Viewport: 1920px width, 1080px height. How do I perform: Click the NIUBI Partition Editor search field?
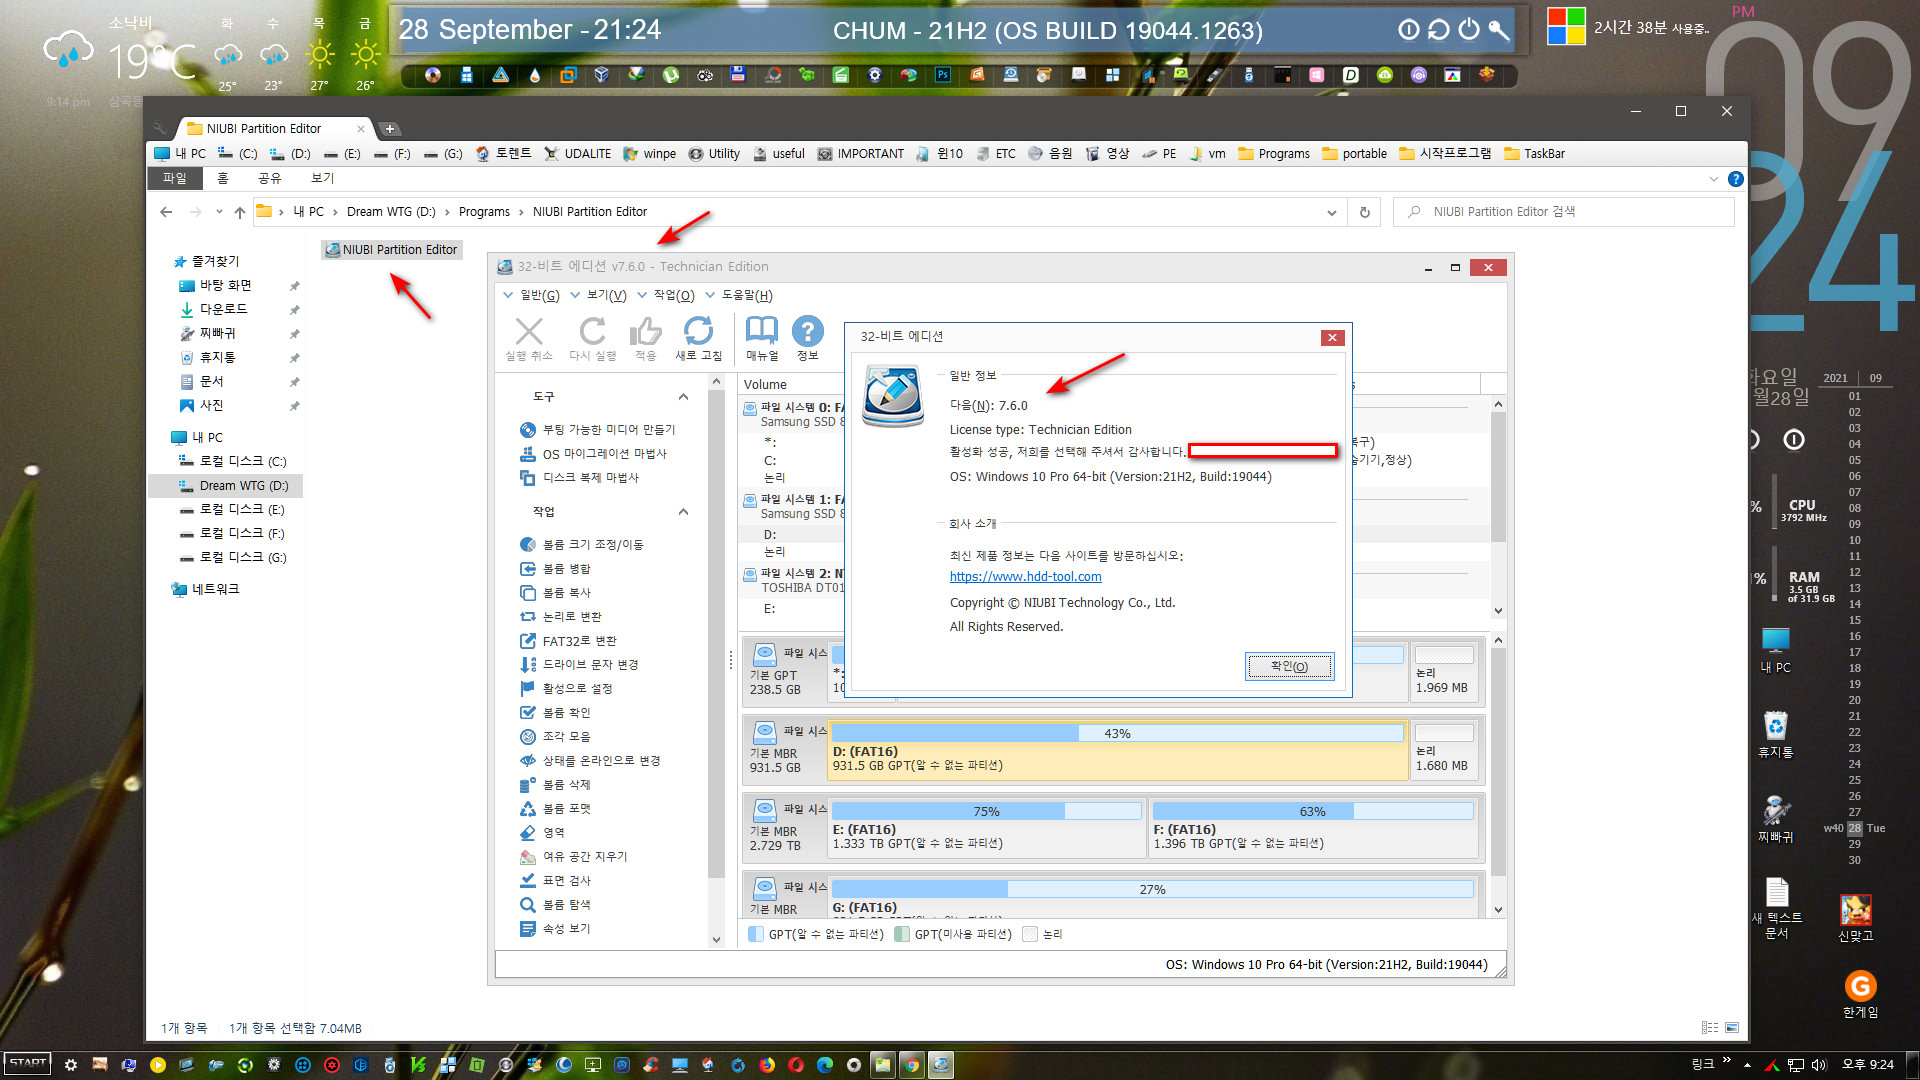coord(1563,212)
